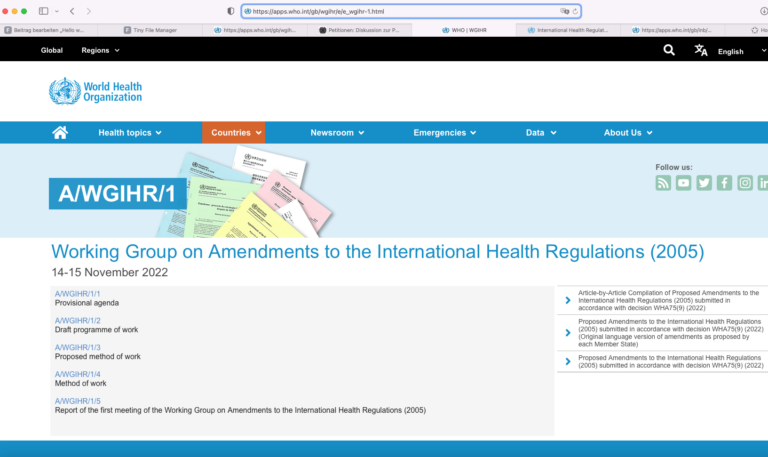This screenshot has width=768, height=457.
Task: Switch to the Tiny File Manager tab
Action: point(150,30)
